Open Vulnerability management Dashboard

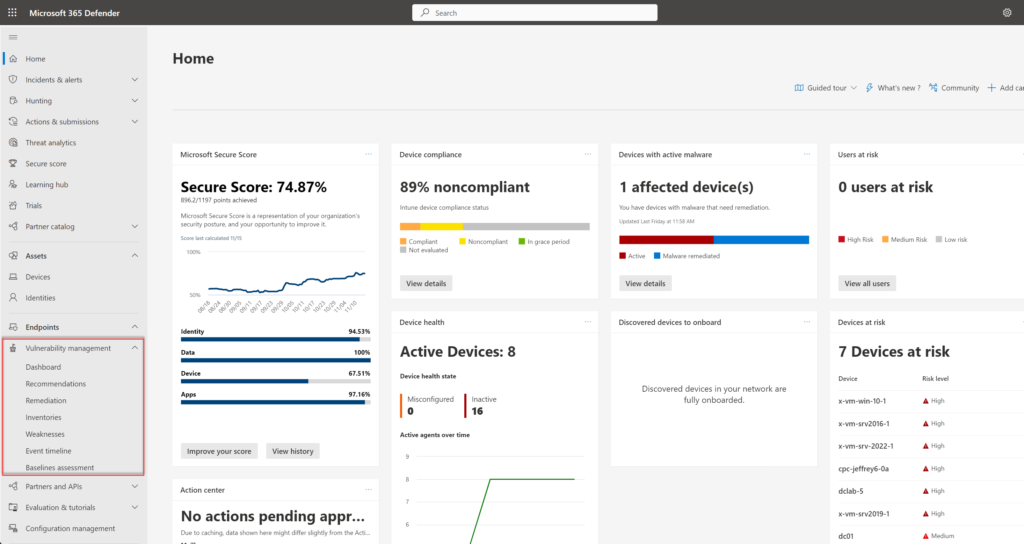coord(43,367)
